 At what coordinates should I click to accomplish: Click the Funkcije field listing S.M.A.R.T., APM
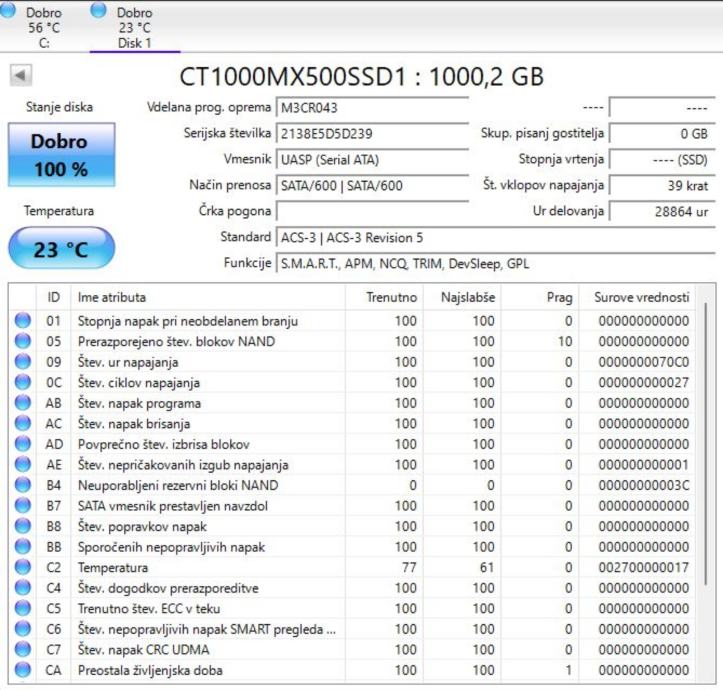(495, 263)
